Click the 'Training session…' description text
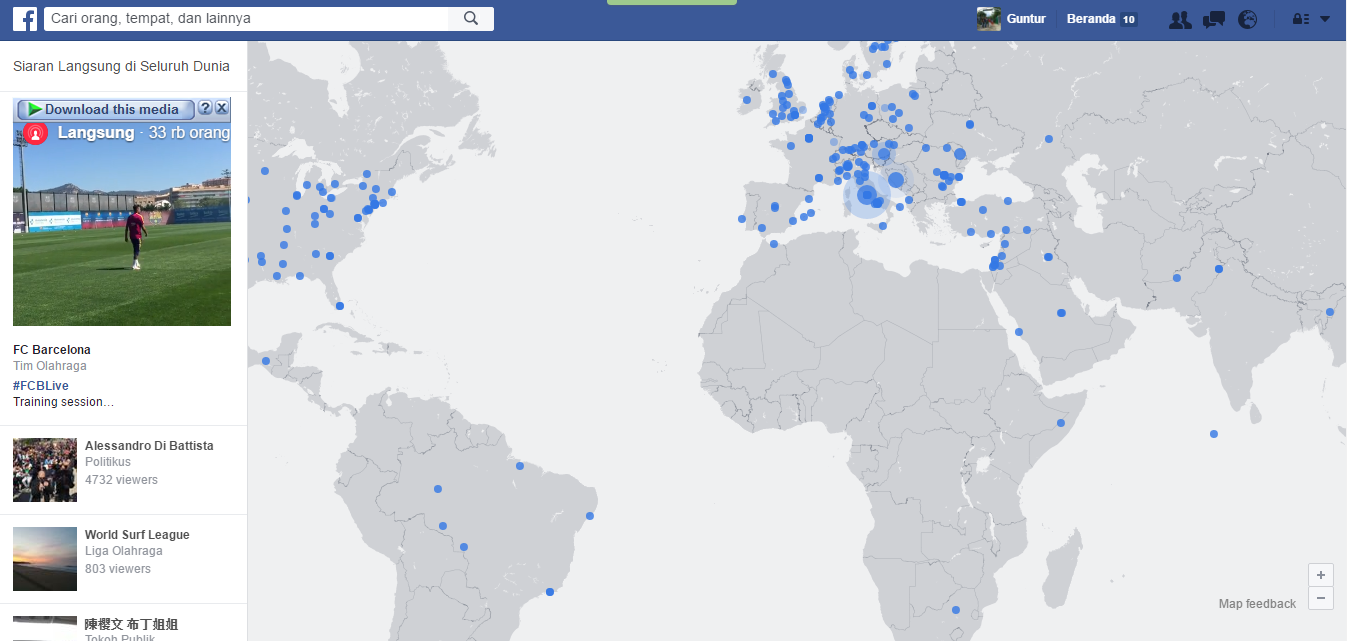The image size is (1347, 641). click(64, 402)
